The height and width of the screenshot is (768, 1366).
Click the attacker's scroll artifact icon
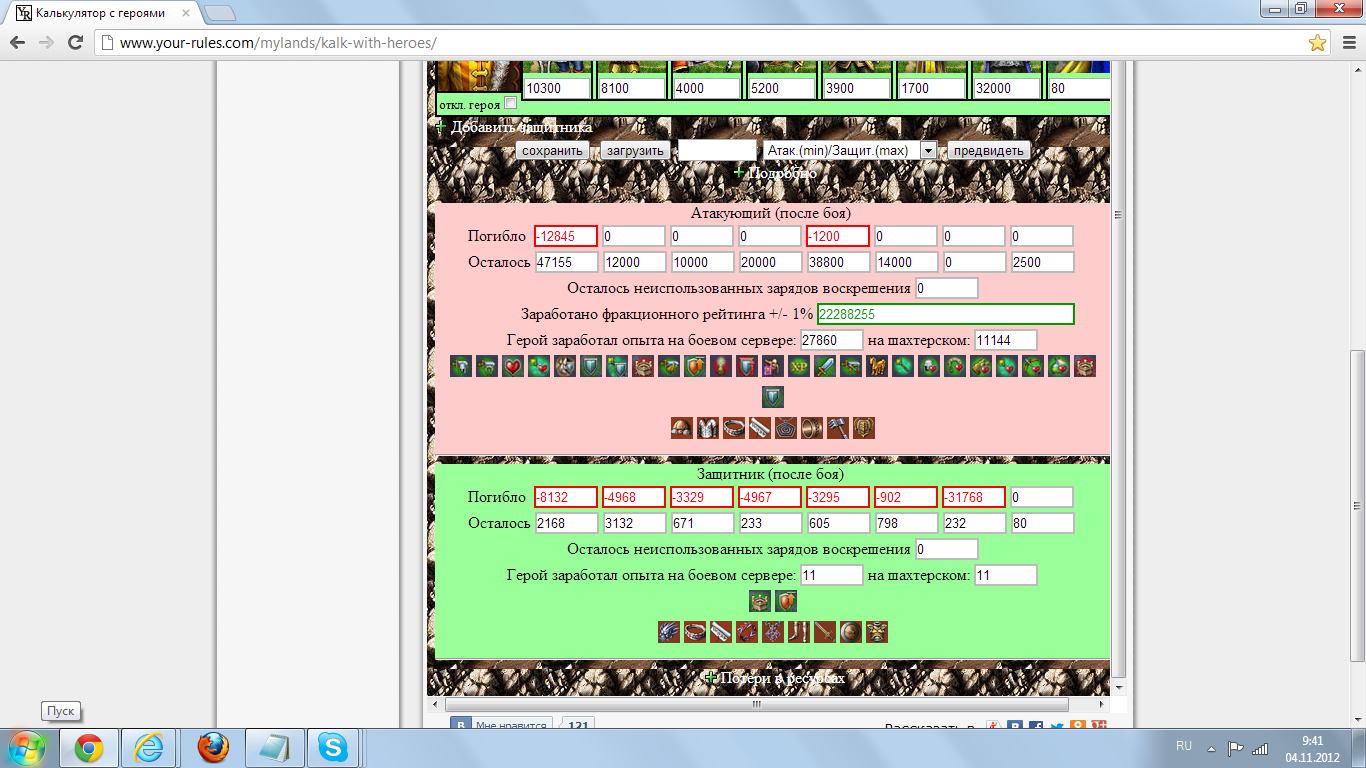(760, 428)
